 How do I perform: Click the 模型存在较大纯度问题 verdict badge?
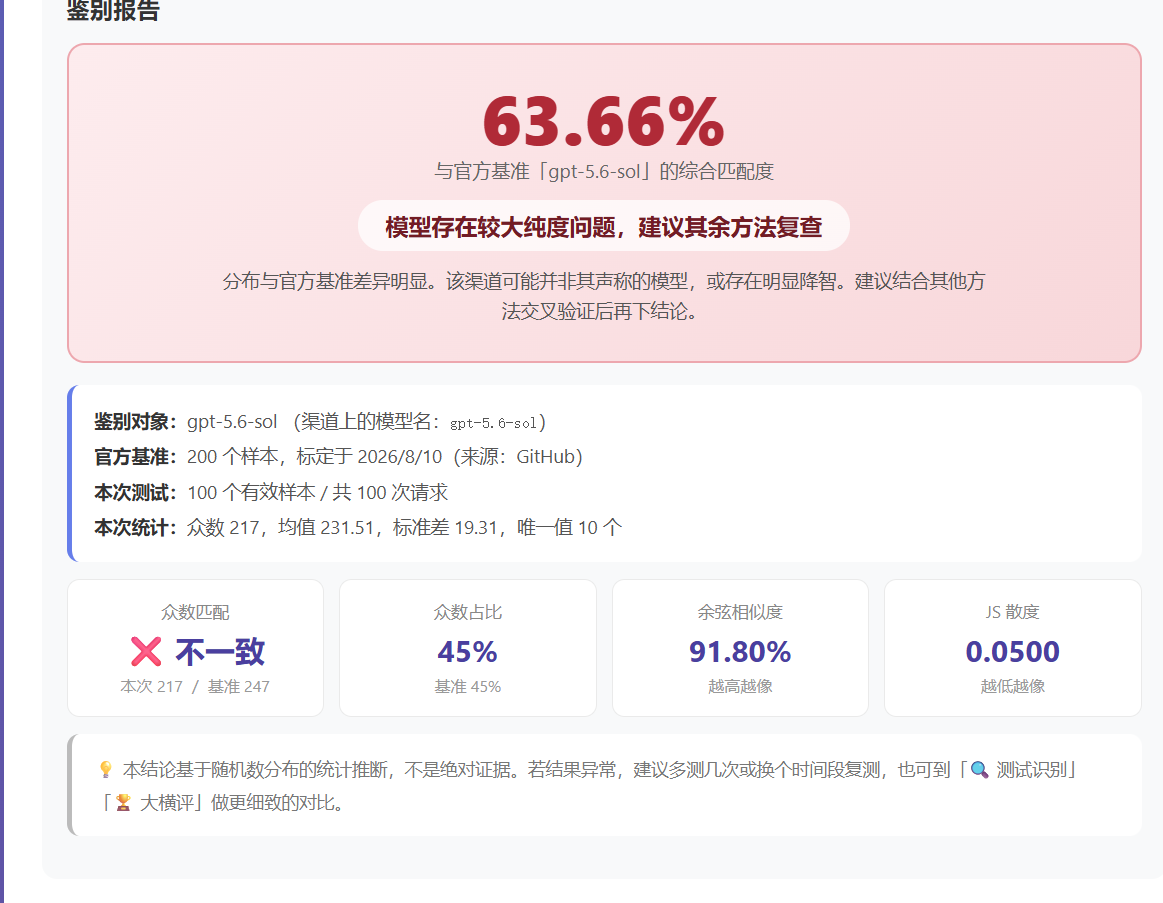click(x=604, y=226)
